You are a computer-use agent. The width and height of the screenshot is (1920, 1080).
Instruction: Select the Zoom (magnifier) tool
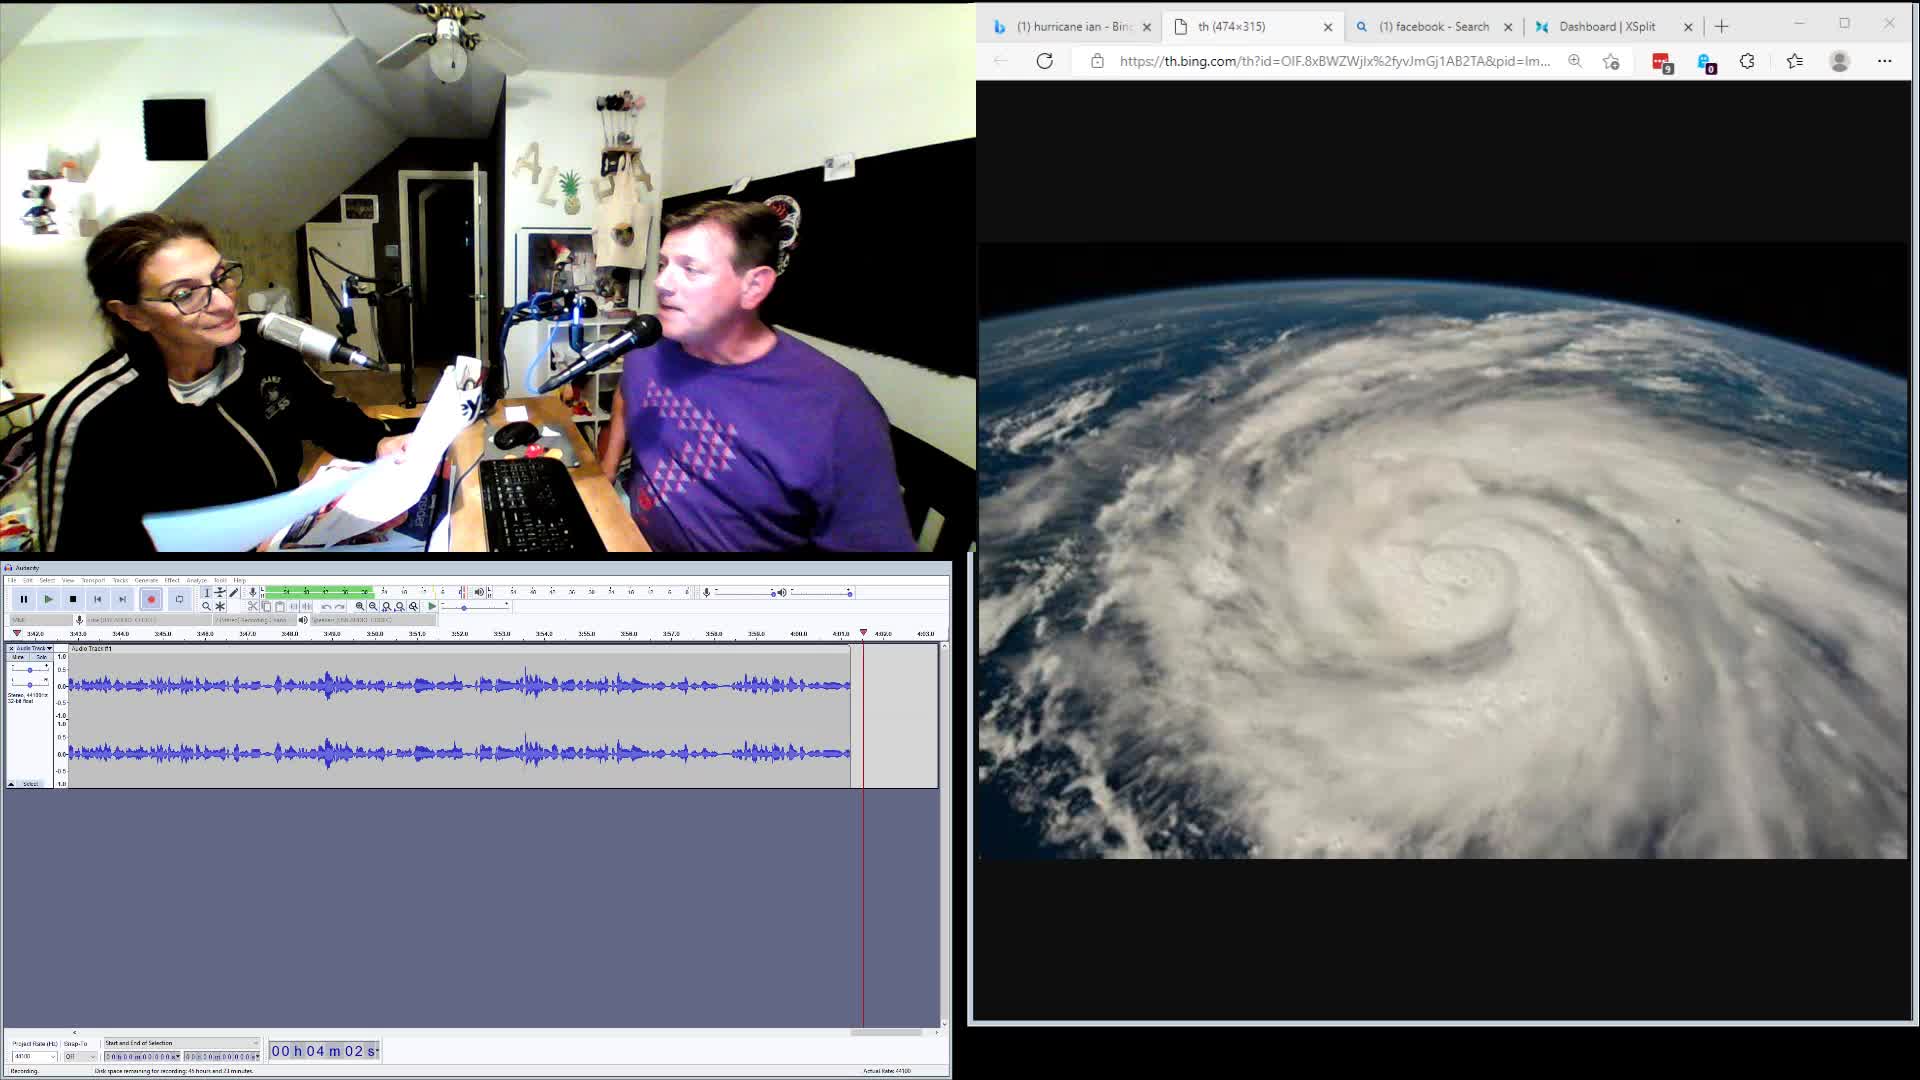(206, 606)
